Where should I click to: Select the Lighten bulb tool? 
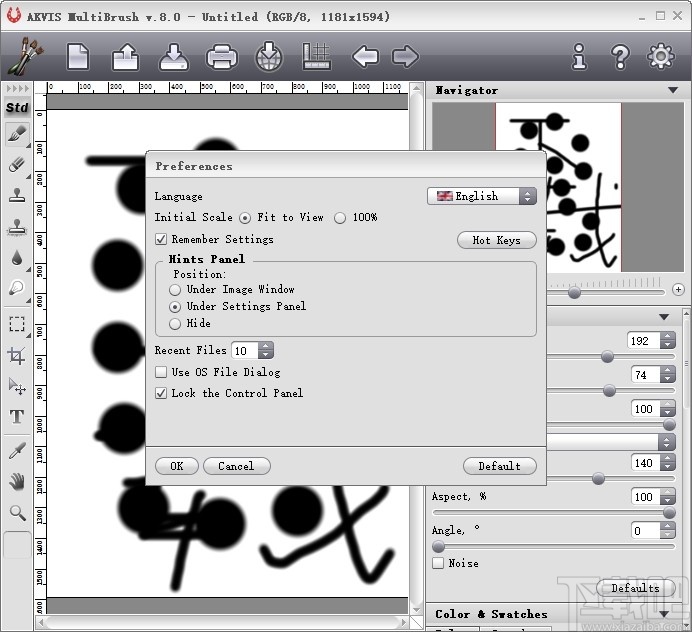(17, 288)
